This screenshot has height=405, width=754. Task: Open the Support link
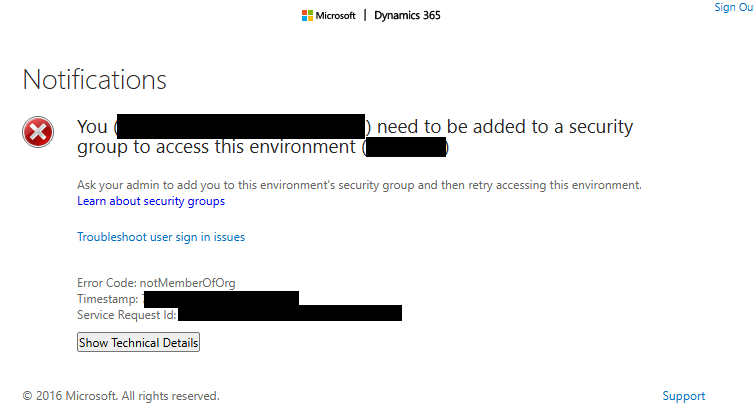tap(684, 396)
